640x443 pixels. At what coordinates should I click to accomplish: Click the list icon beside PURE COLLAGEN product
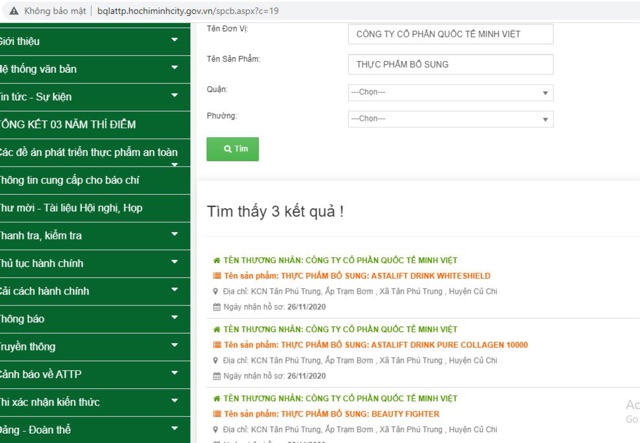(x=217, y=345)
